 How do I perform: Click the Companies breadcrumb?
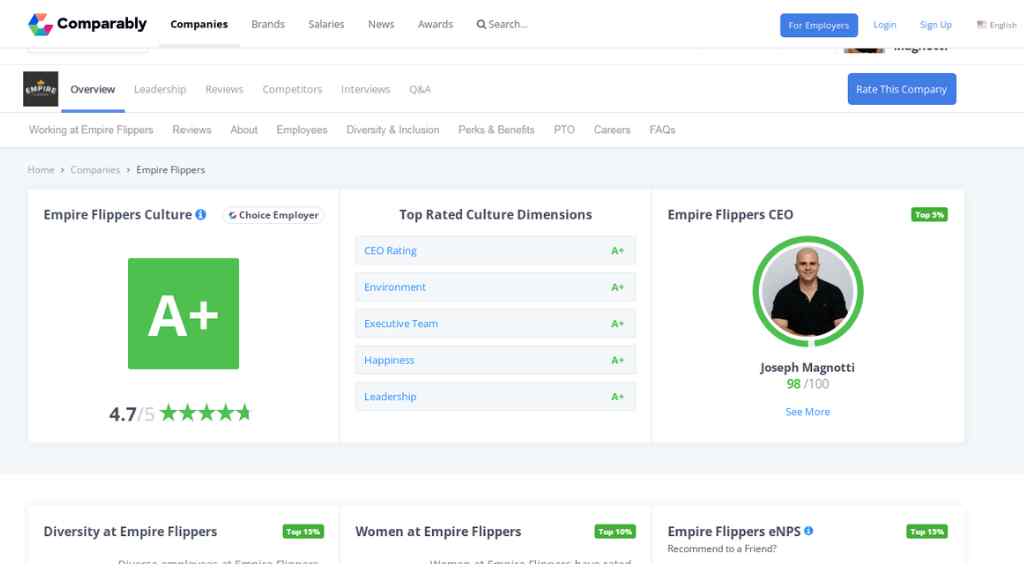tap(95, 170)
